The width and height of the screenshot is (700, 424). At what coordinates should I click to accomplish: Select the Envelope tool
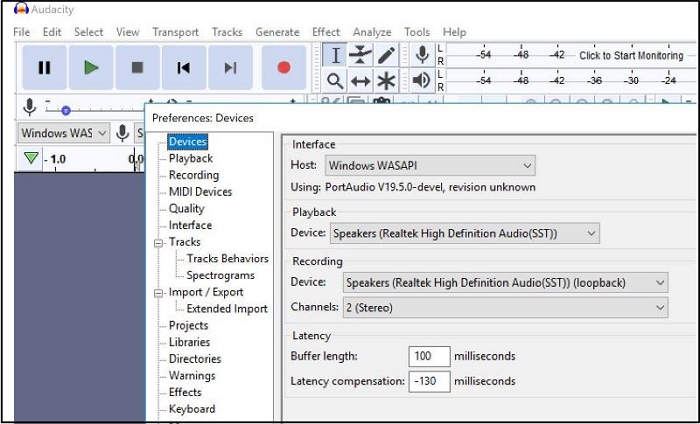pyautogui.click(x=360, y=55)
